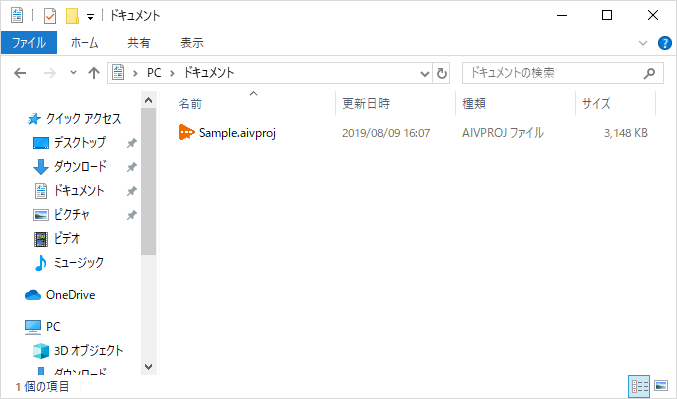This screenshot has width=677, height=399.
Task: Refresh the ドキュメント folder view
Action: point(441,73)
